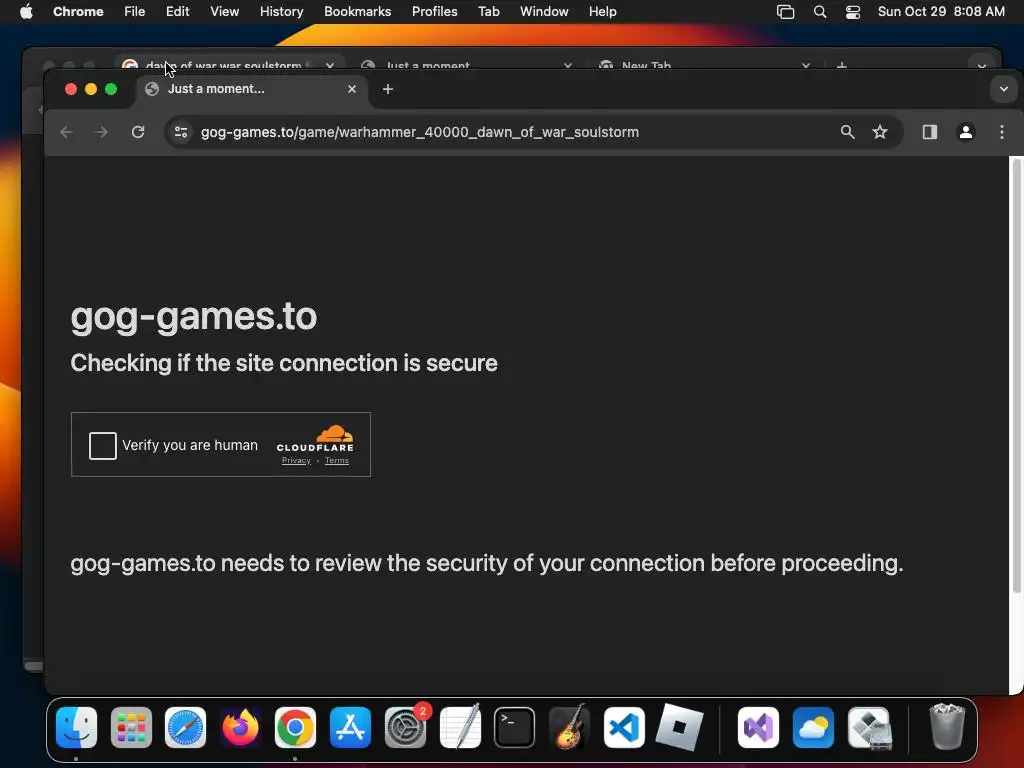Open a new tab with plus button
Image resolution: width=1024 pixels, height=768 pixels.
tap(388, 89)
